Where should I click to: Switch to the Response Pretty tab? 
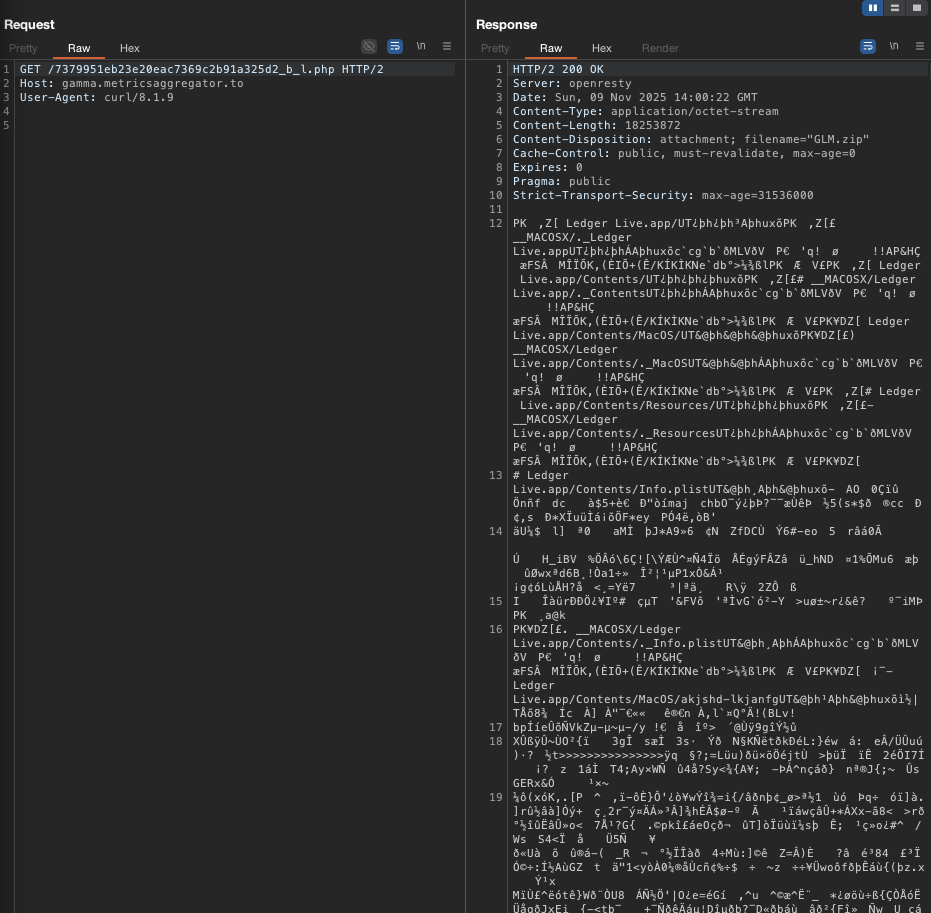(495, 48)
